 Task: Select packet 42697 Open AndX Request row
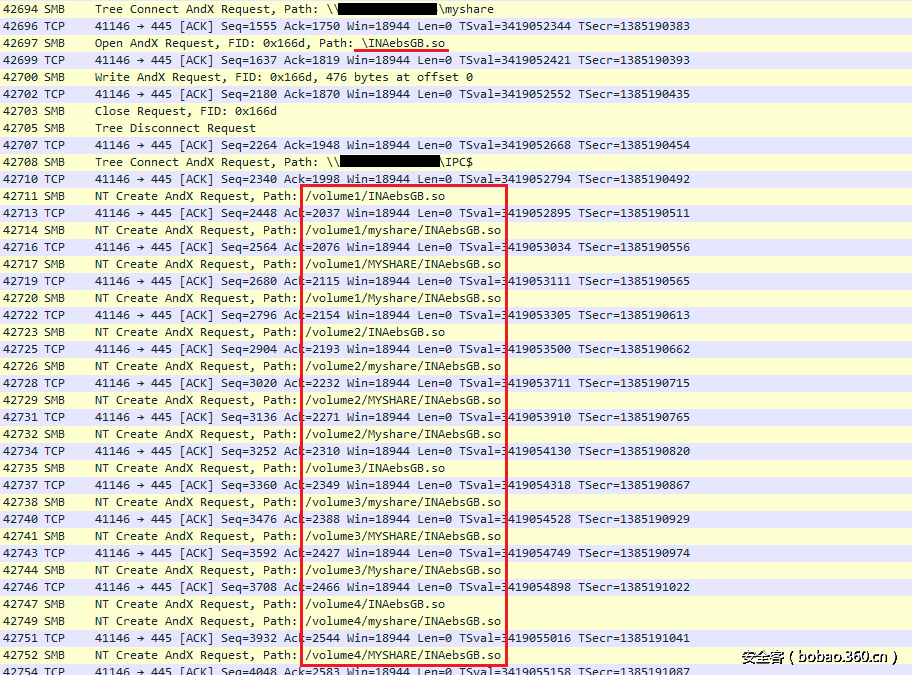(x=456, y=44)
